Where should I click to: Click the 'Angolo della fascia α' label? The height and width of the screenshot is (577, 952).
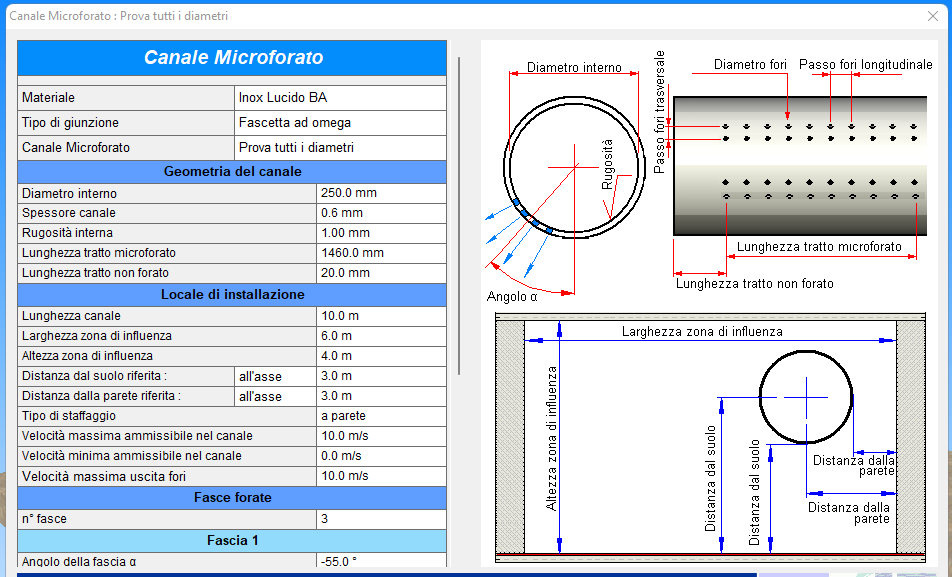[167, 561]
